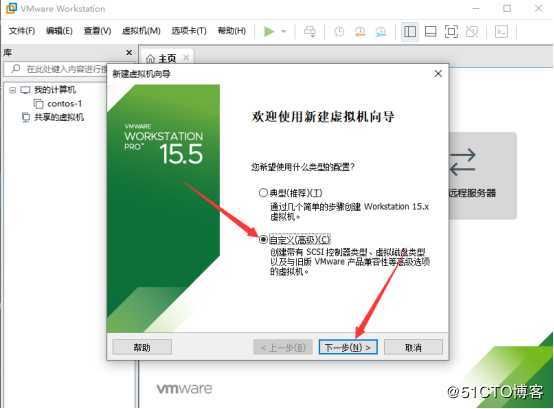Open the 选项卡(T) menu
Screen dimensions: 554x409
click(x=189, y=31)
